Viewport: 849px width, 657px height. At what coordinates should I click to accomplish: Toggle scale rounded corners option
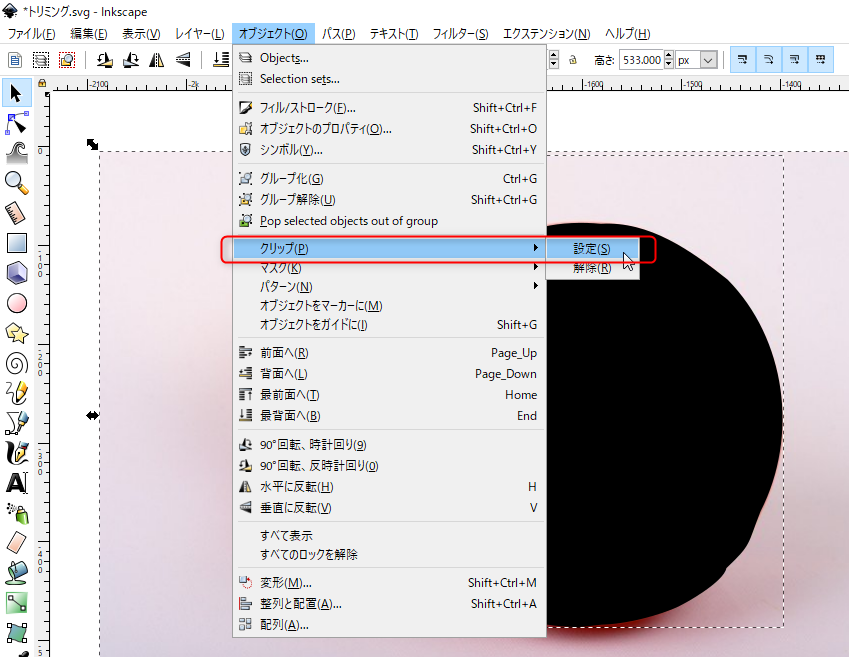(769, 60)
